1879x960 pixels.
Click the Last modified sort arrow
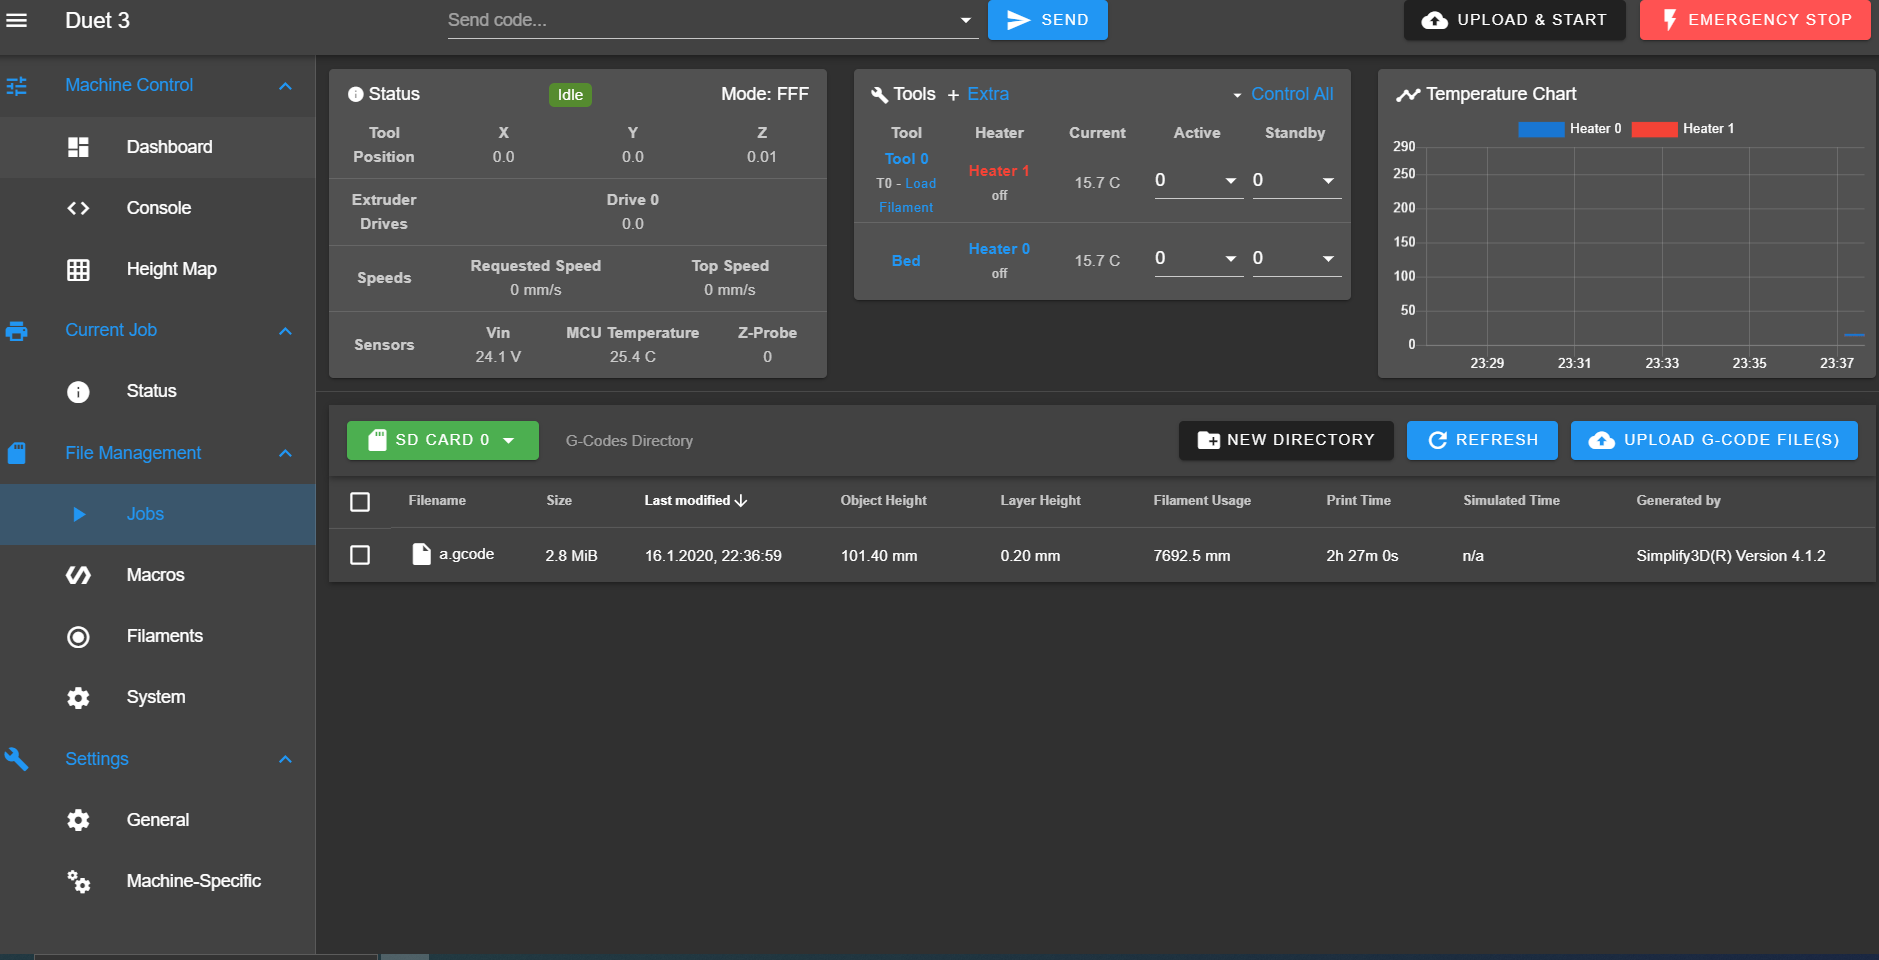point(741,501)
